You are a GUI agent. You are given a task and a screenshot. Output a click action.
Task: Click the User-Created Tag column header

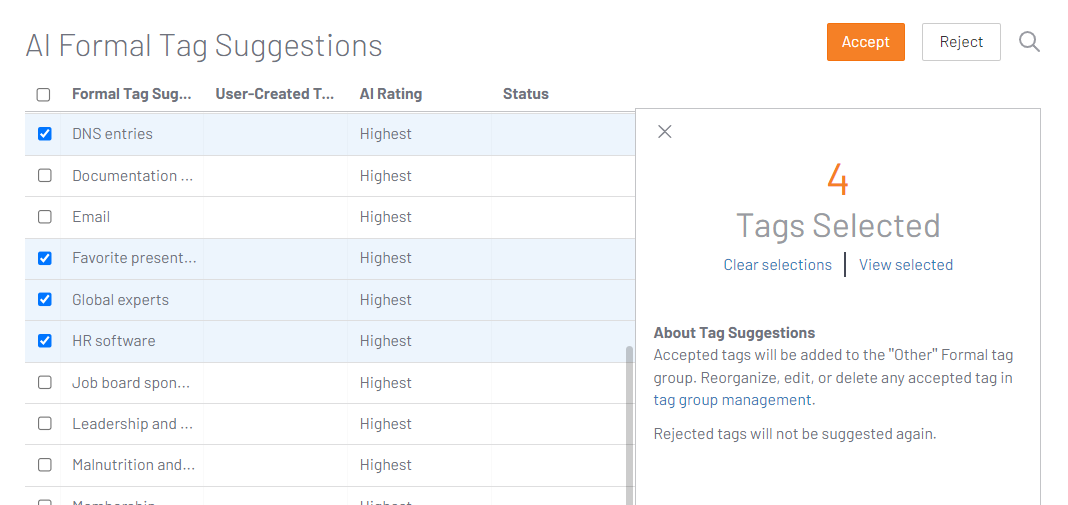coord(274,94)
